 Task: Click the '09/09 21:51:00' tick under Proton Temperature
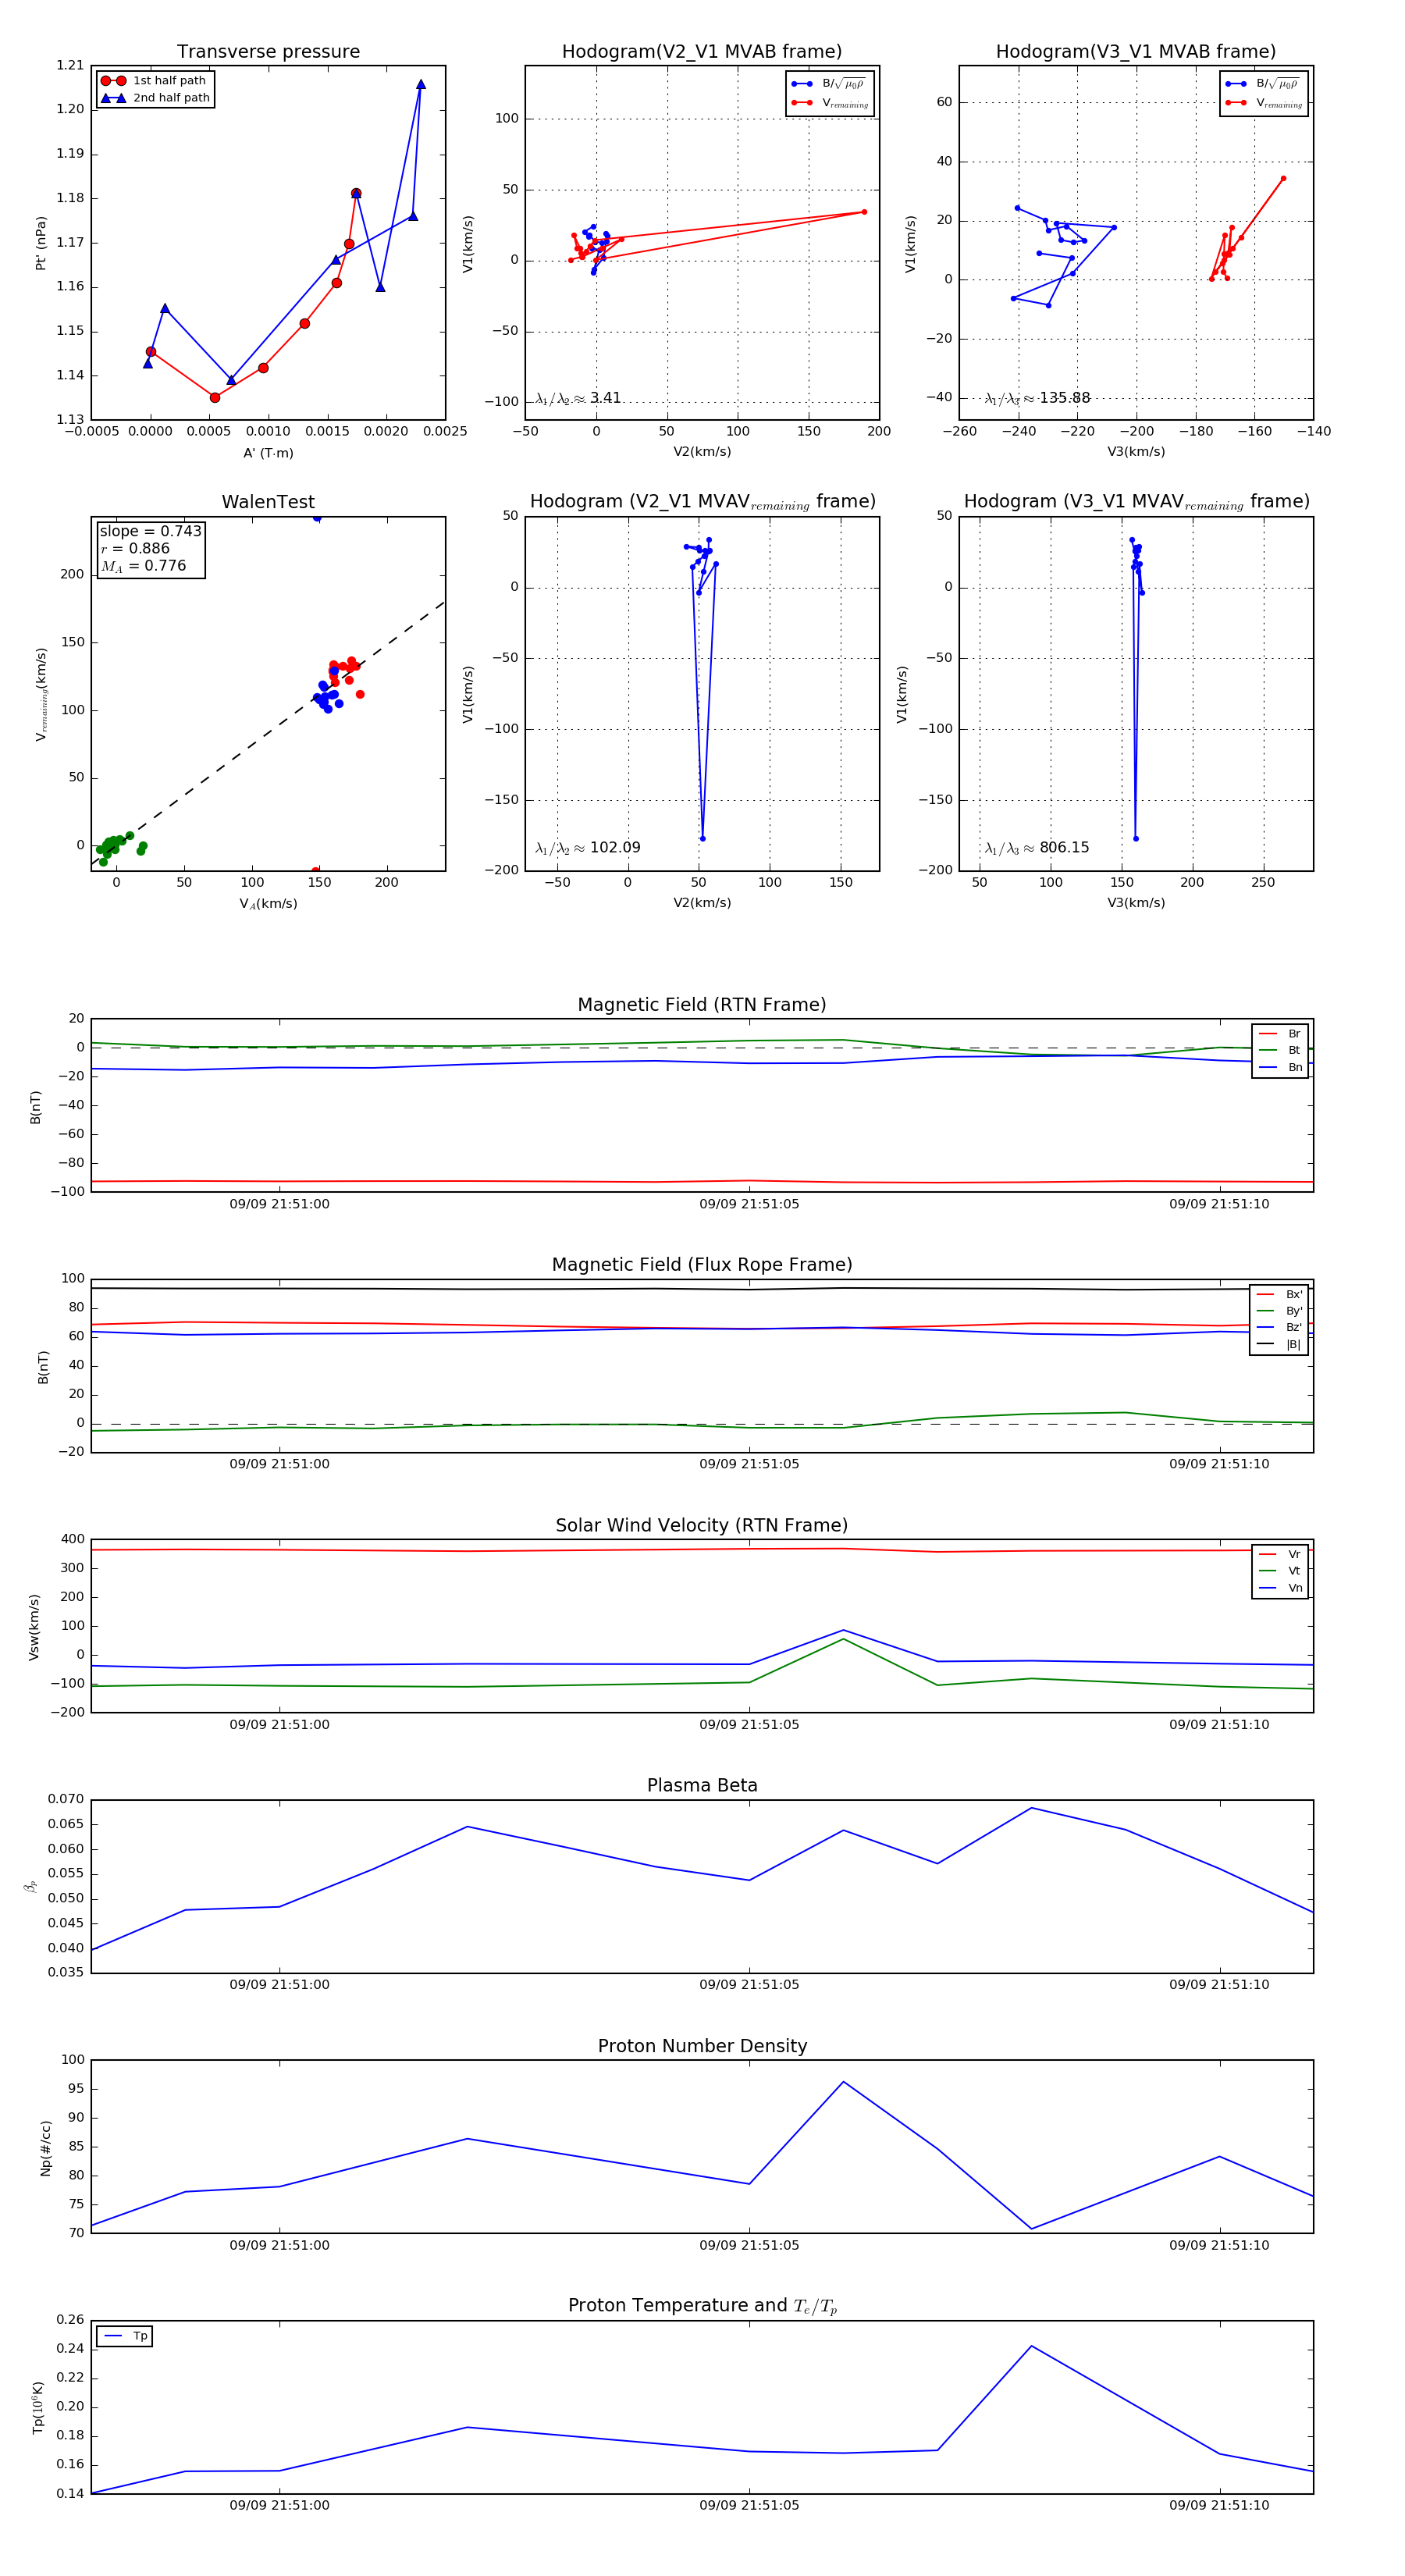[x=279, y=2505]
